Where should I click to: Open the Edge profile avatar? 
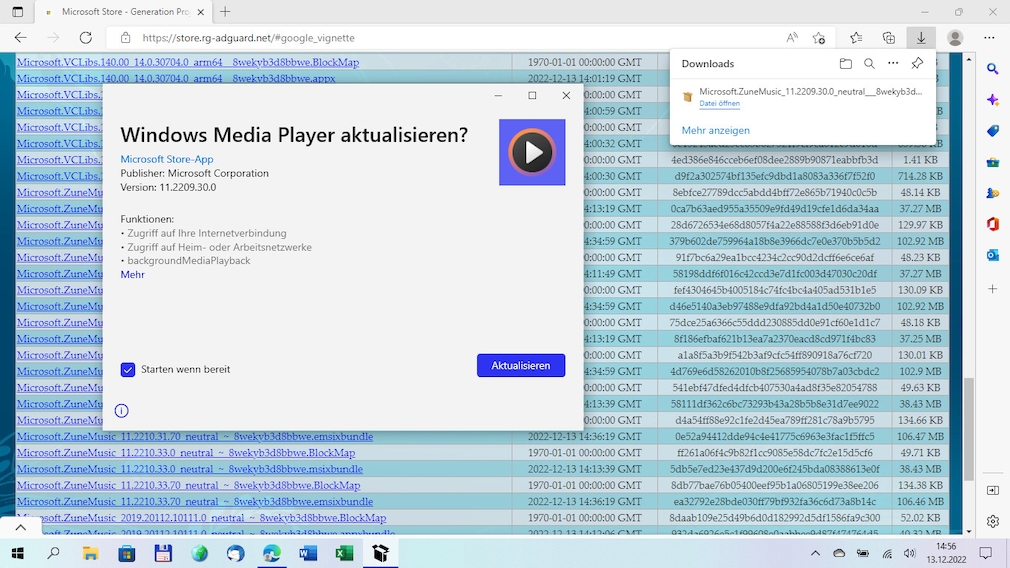point(955,37)
